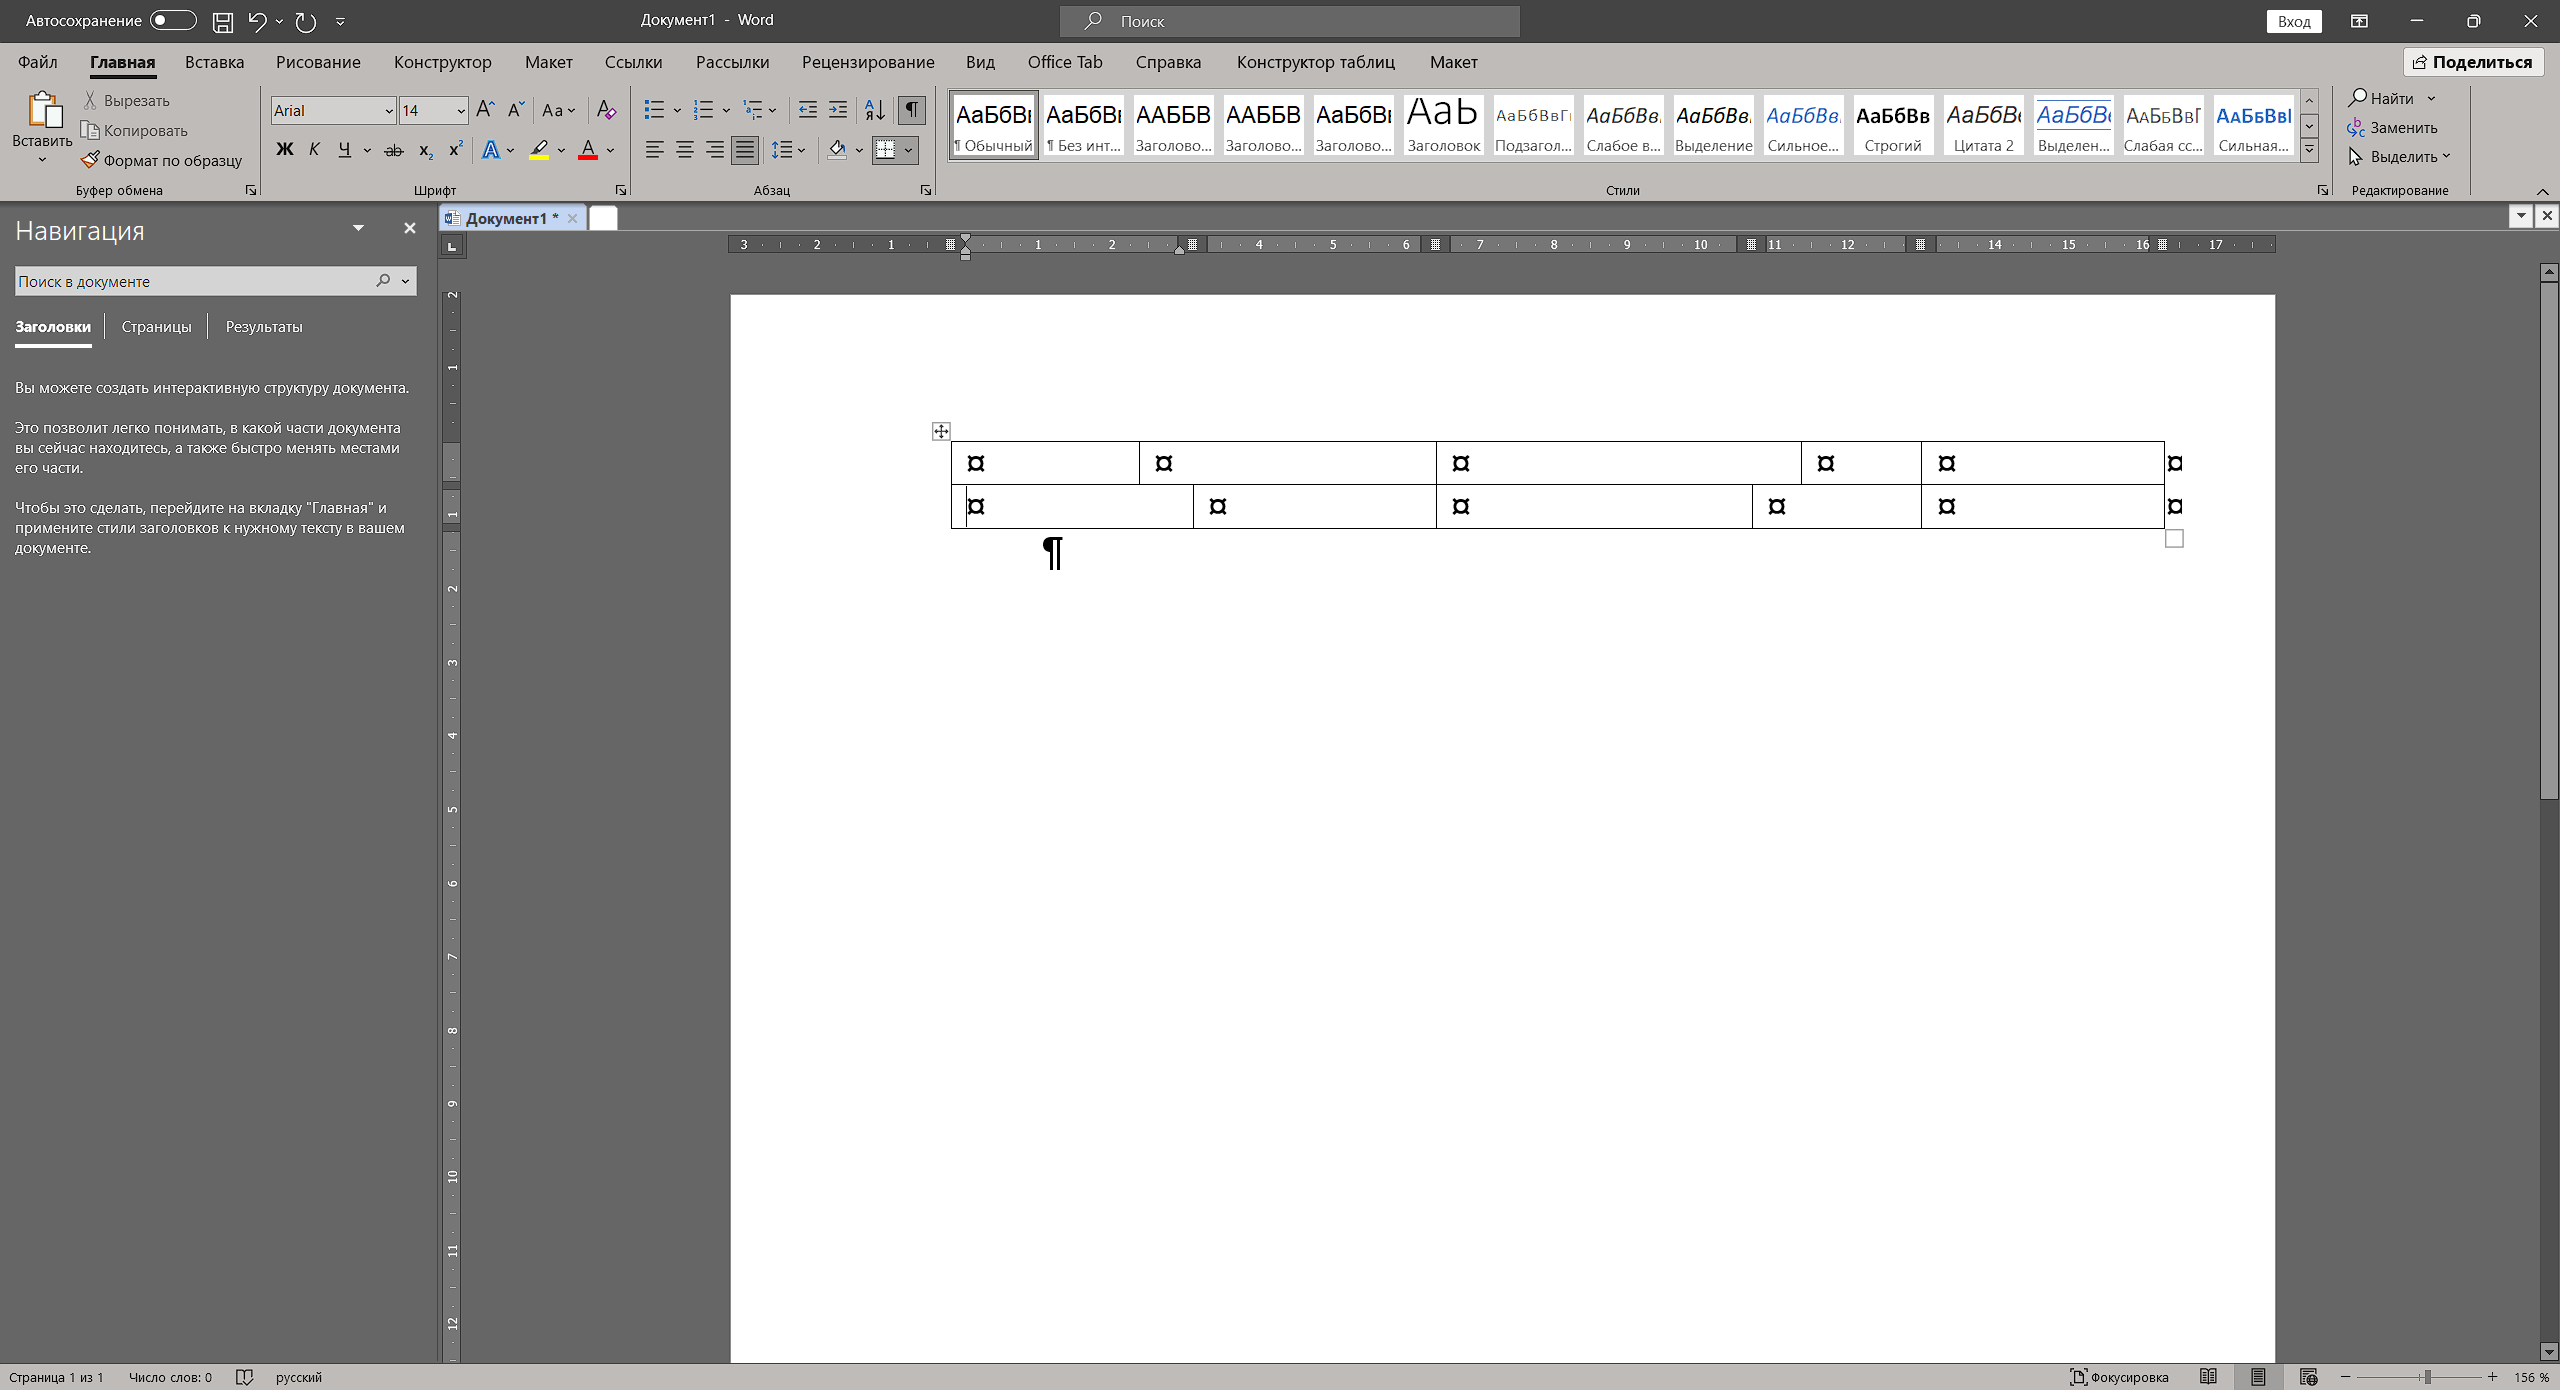
Task: Click the save diskette icon
Action: click(x=223, y=21)
